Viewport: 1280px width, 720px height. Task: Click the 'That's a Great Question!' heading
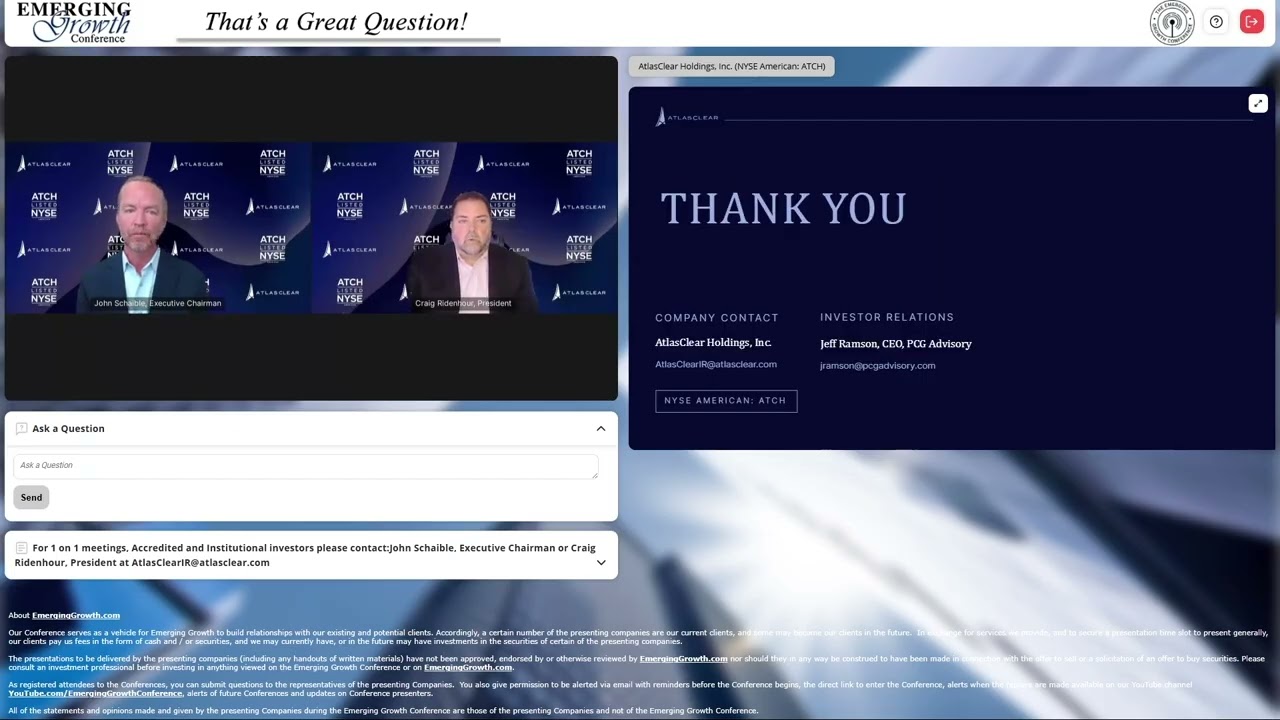coord(336,22)
